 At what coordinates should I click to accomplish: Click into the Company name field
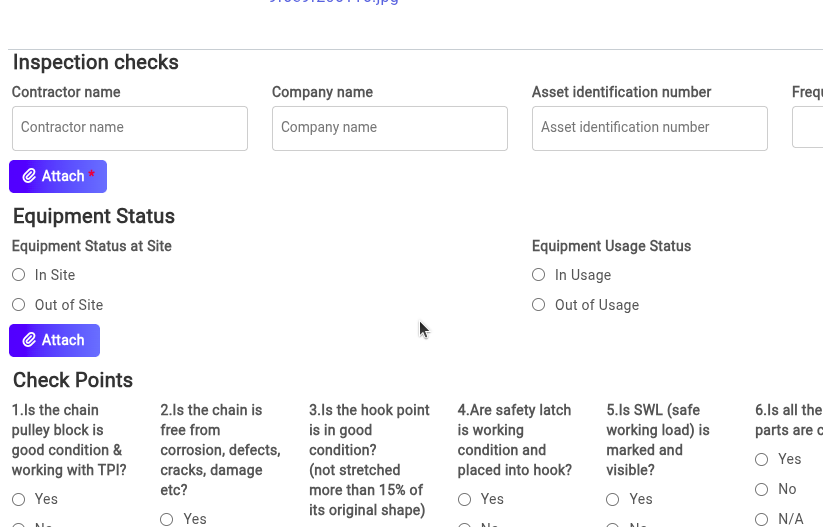[x=390, y=128]
